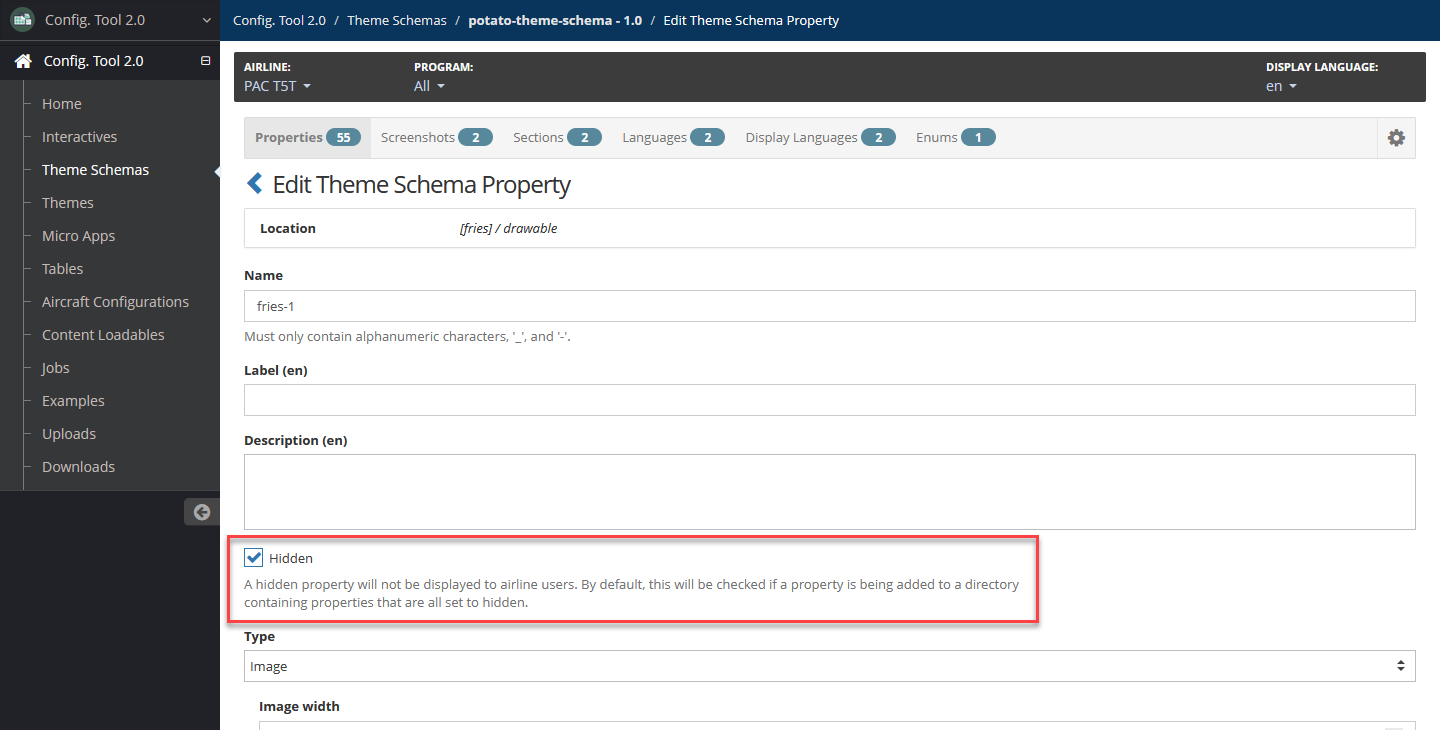
Task: Switch to the Display Languages tab
Action: (820, 138)
